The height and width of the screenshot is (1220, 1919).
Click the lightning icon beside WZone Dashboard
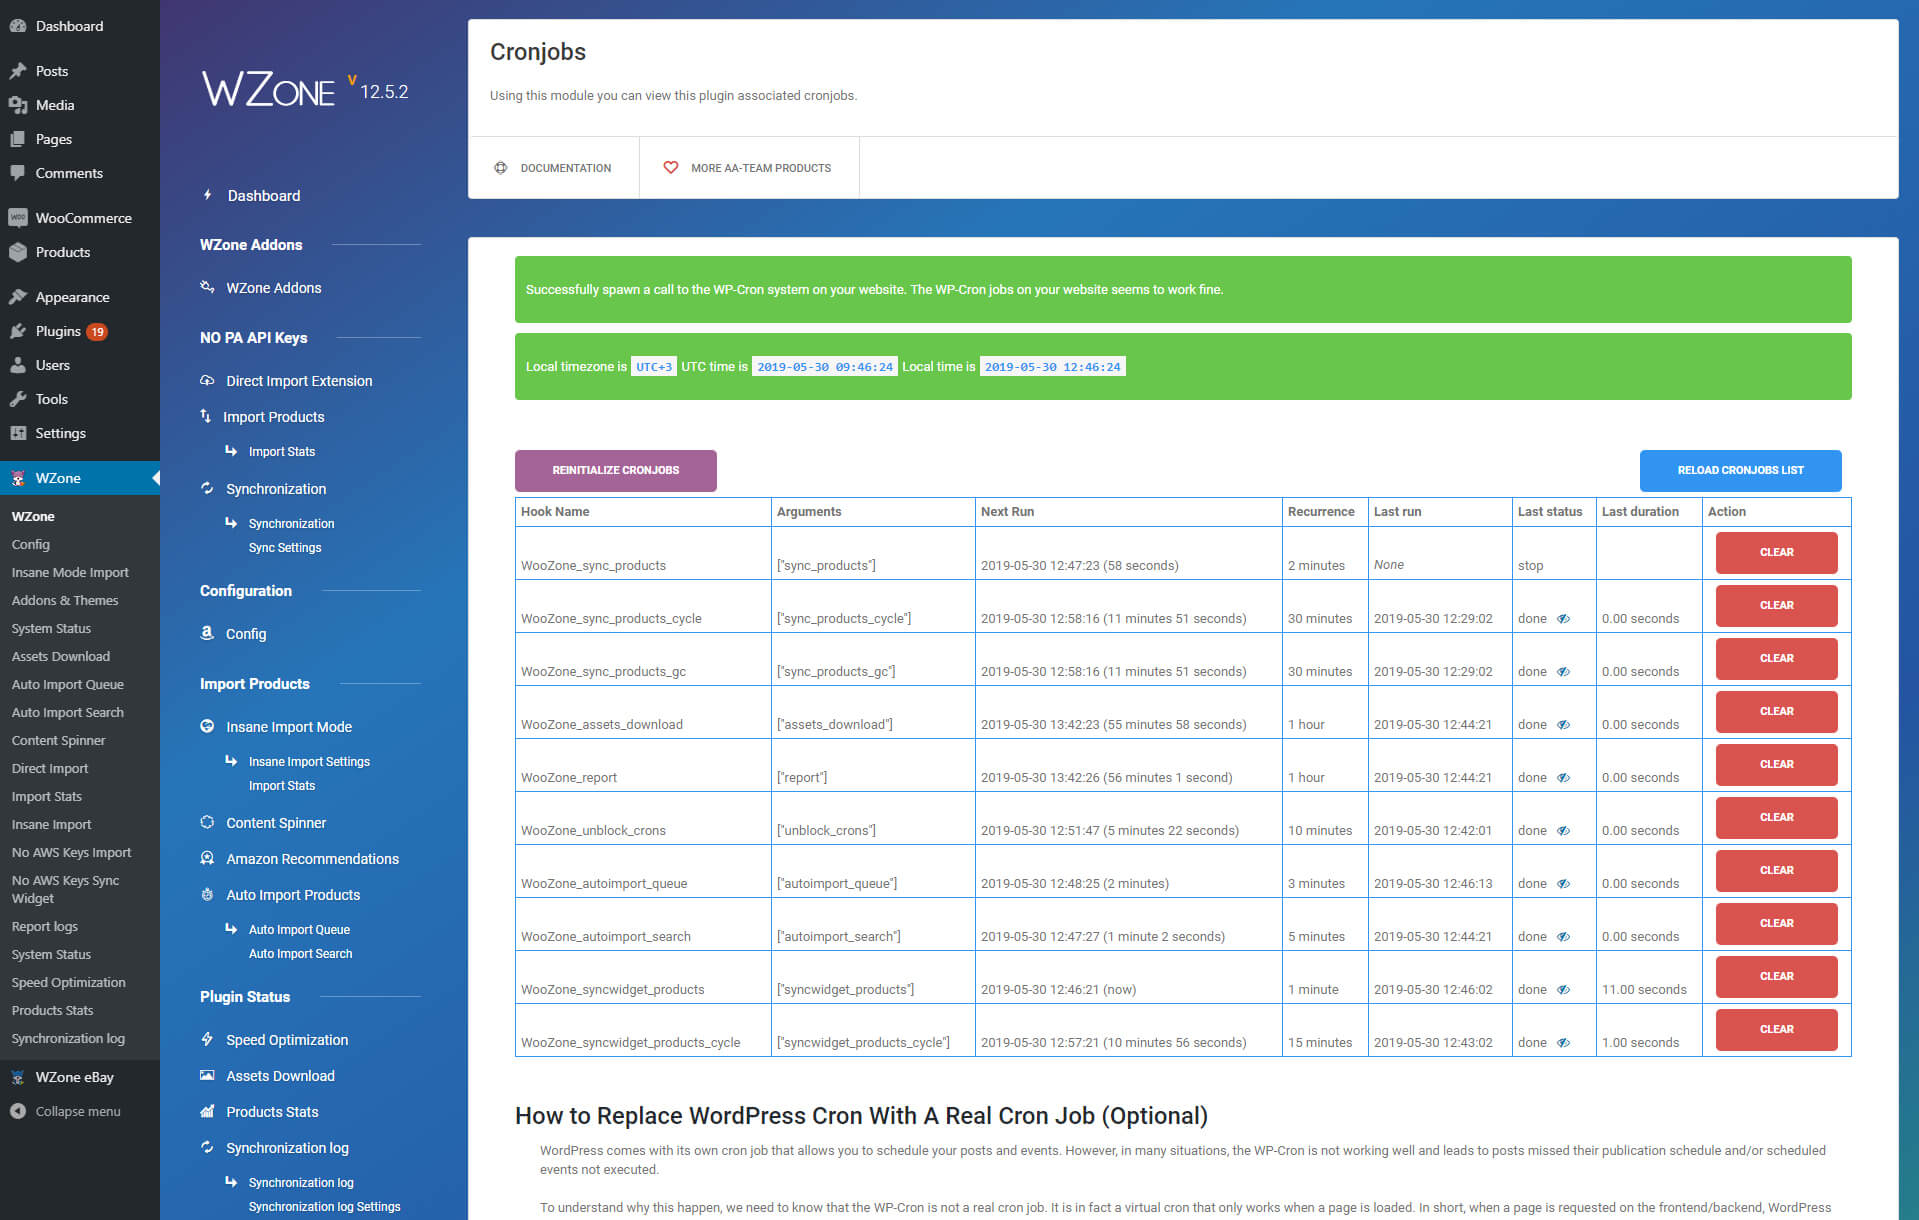coord(207,195)
